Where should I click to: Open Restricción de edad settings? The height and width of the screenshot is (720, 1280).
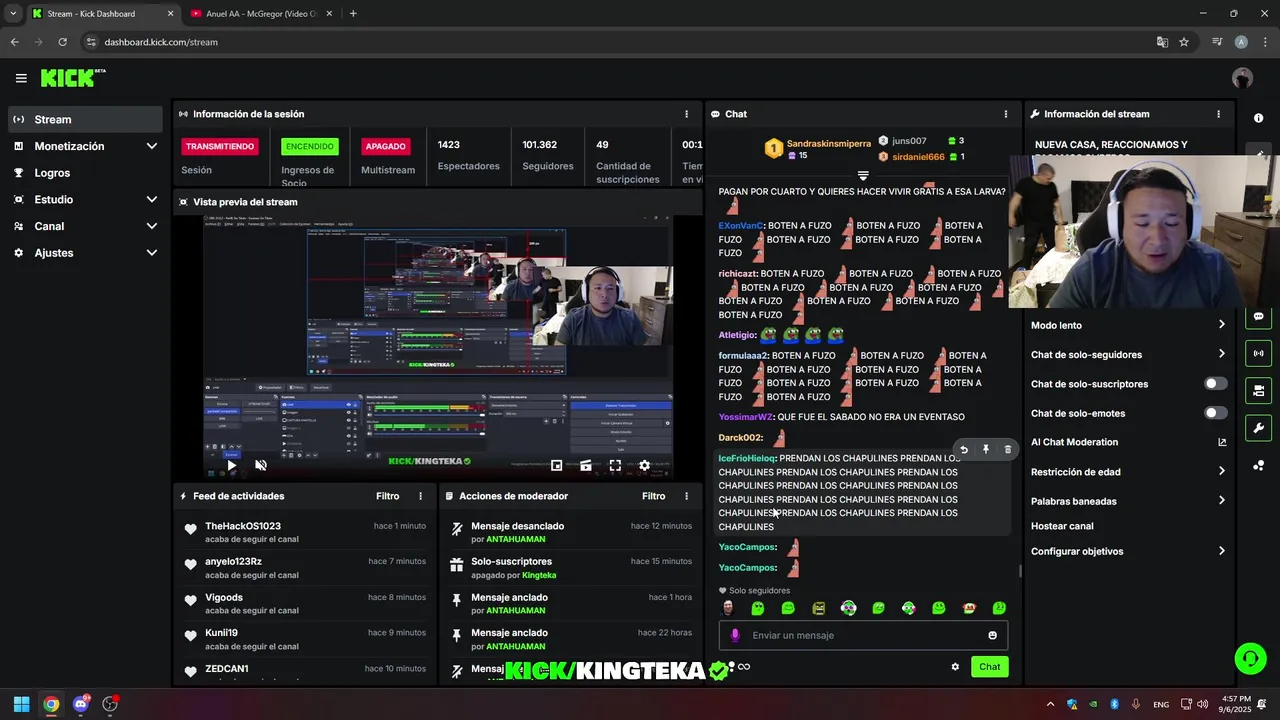(x=1128, y=472)
